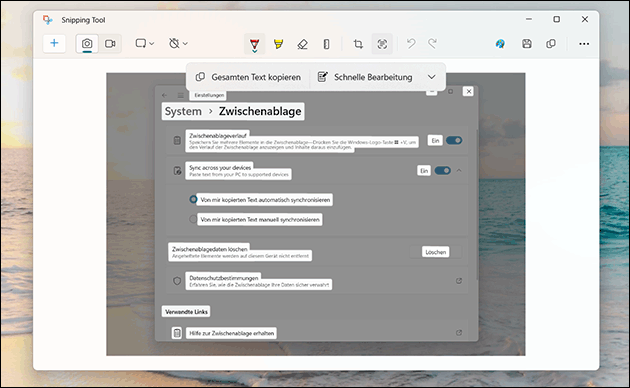This screenshot has width=630, height=388.
Task: Click the Einstellungen title label
Action: click(209, 95)
